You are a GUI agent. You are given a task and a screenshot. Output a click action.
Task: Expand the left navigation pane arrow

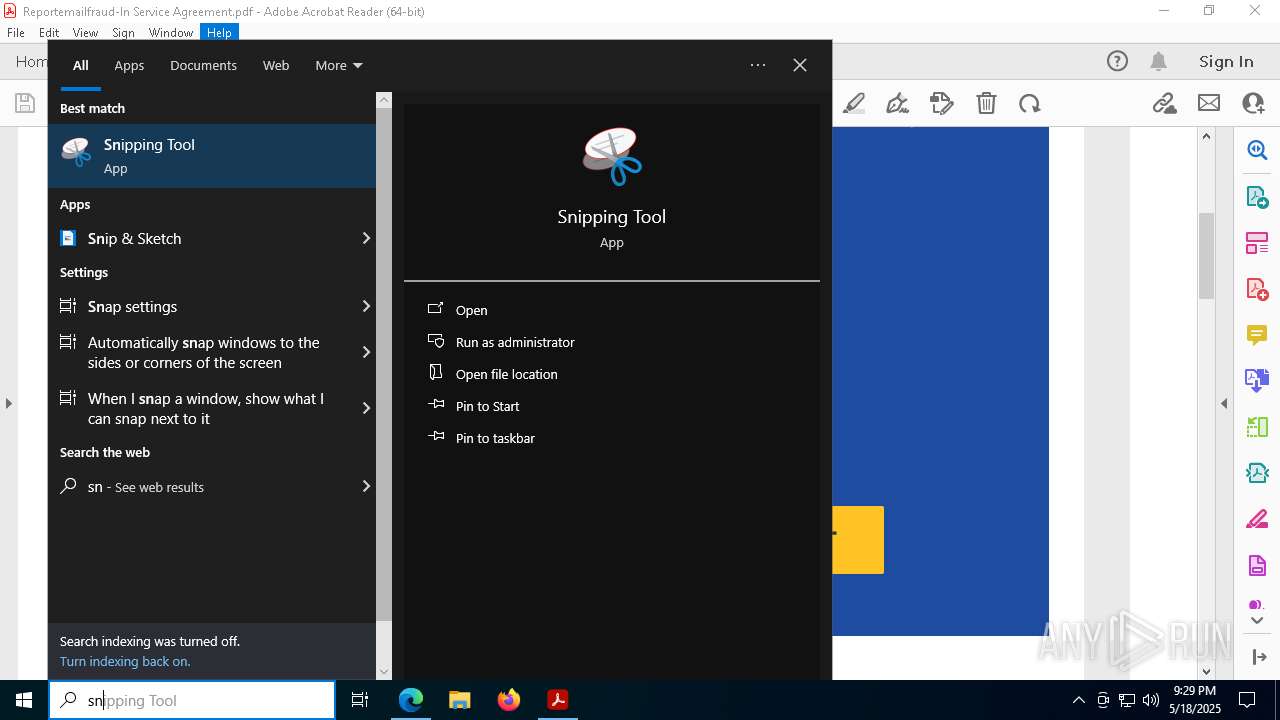[x=9, y=403]
